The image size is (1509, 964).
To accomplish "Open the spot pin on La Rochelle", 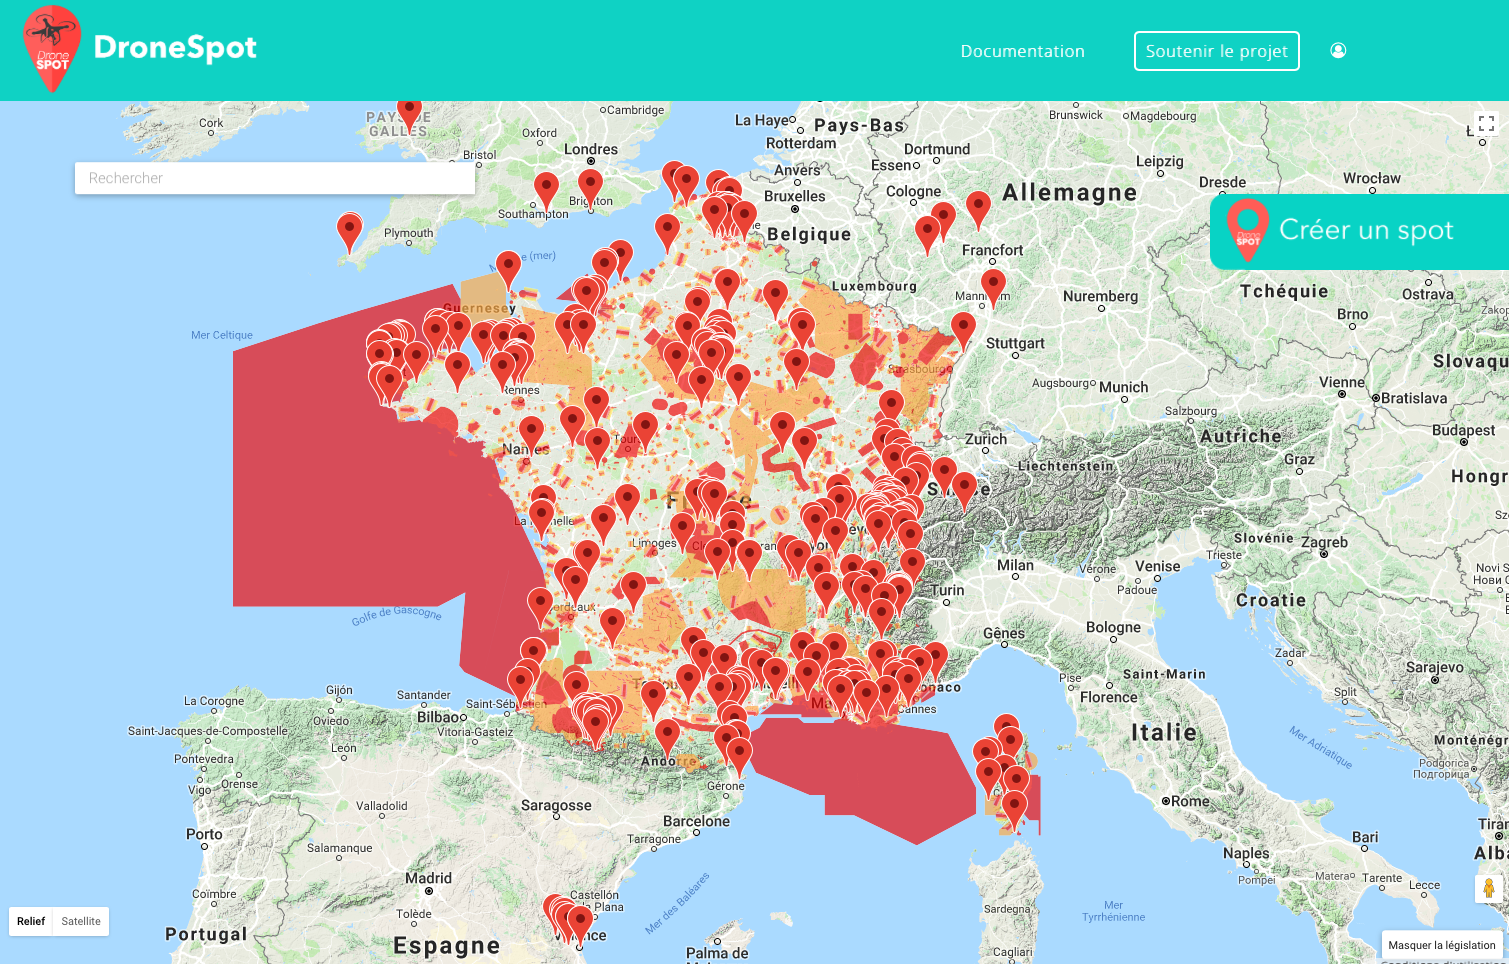I will click(542, 518).
